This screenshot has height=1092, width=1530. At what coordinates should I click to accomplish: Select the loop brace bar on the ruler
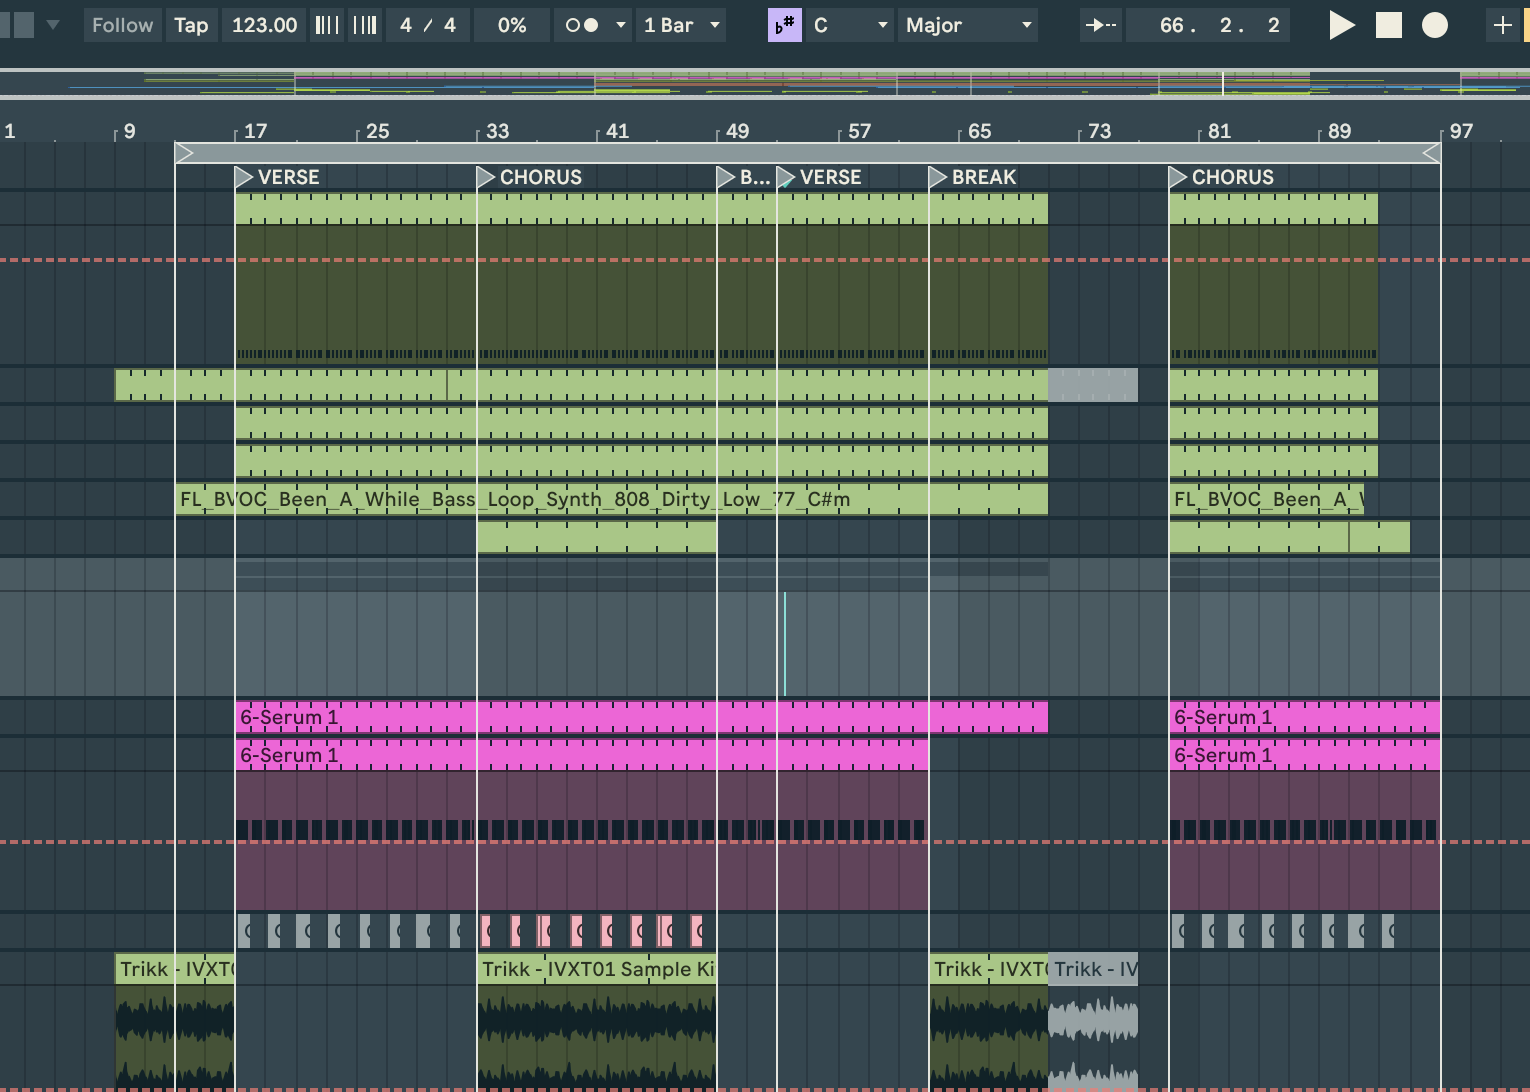(807, 152)
